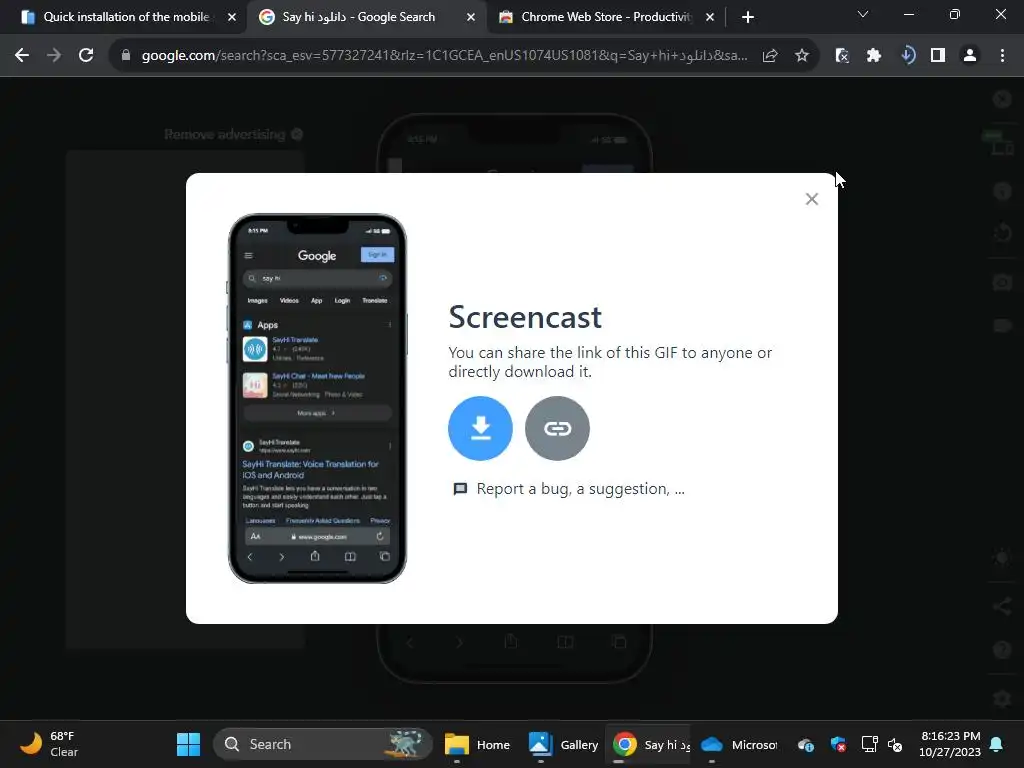Image resolution: width=1024 pixels, height=768 pixels.
Task: Close the Chrome Web Store tab
Action: point(710,18)
